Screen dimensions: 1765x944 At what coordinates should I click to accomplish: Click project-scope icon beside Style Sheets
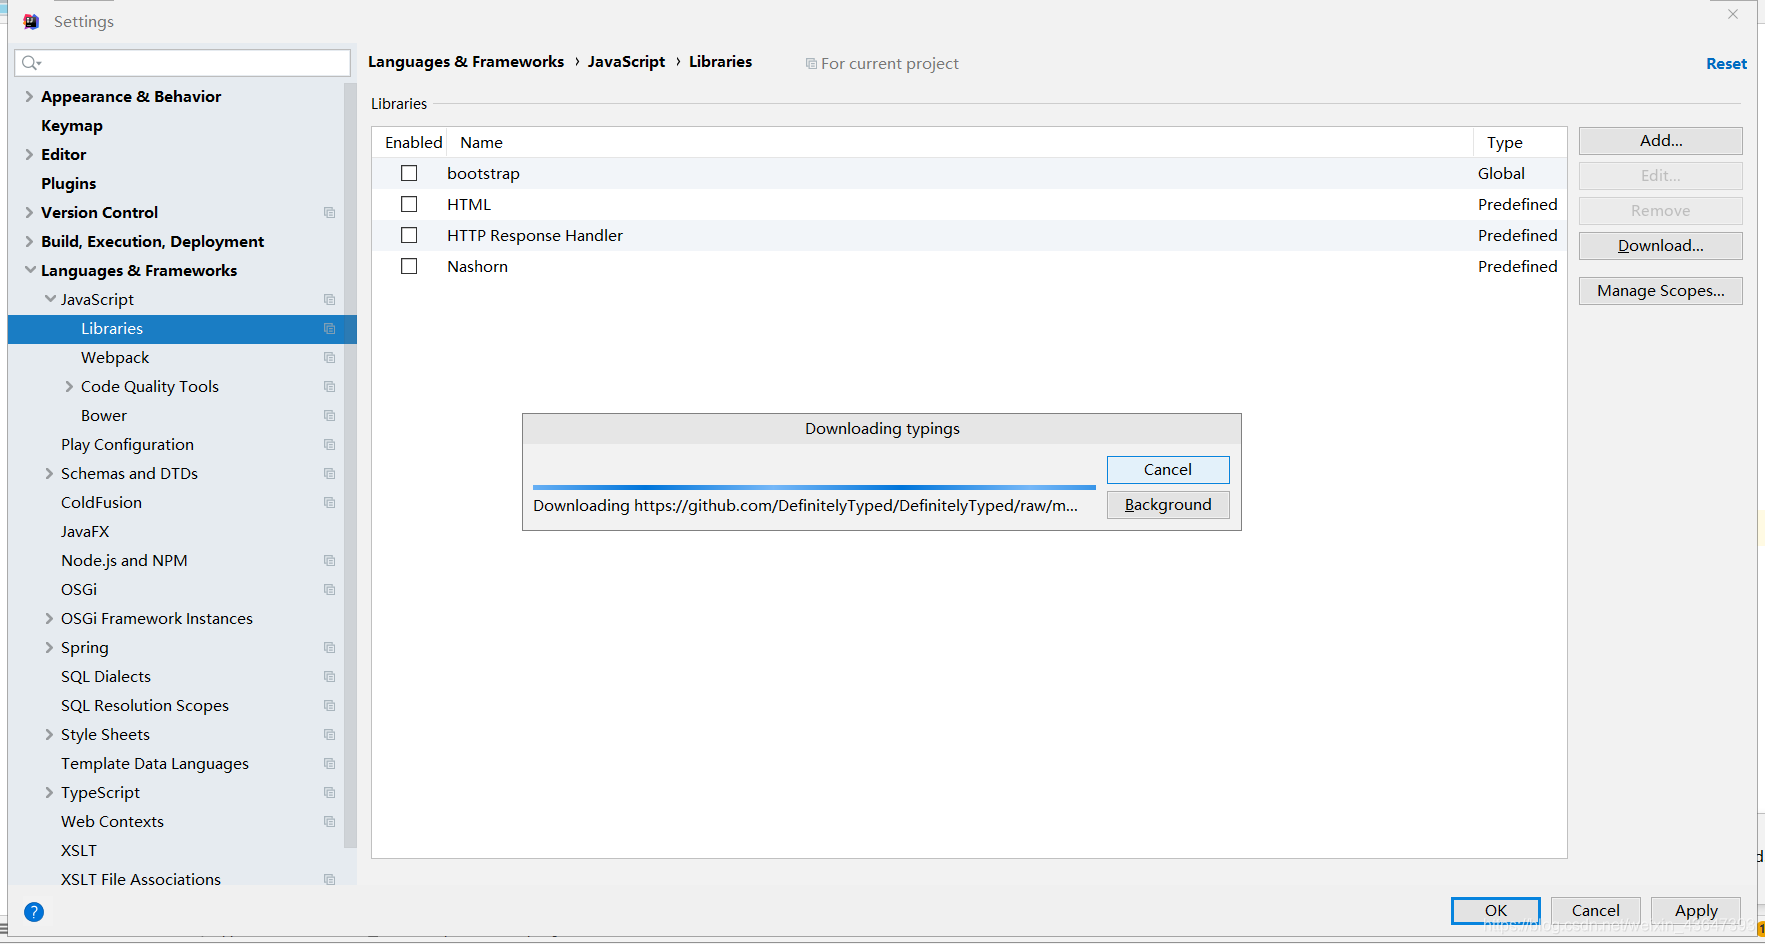point(329,735)
